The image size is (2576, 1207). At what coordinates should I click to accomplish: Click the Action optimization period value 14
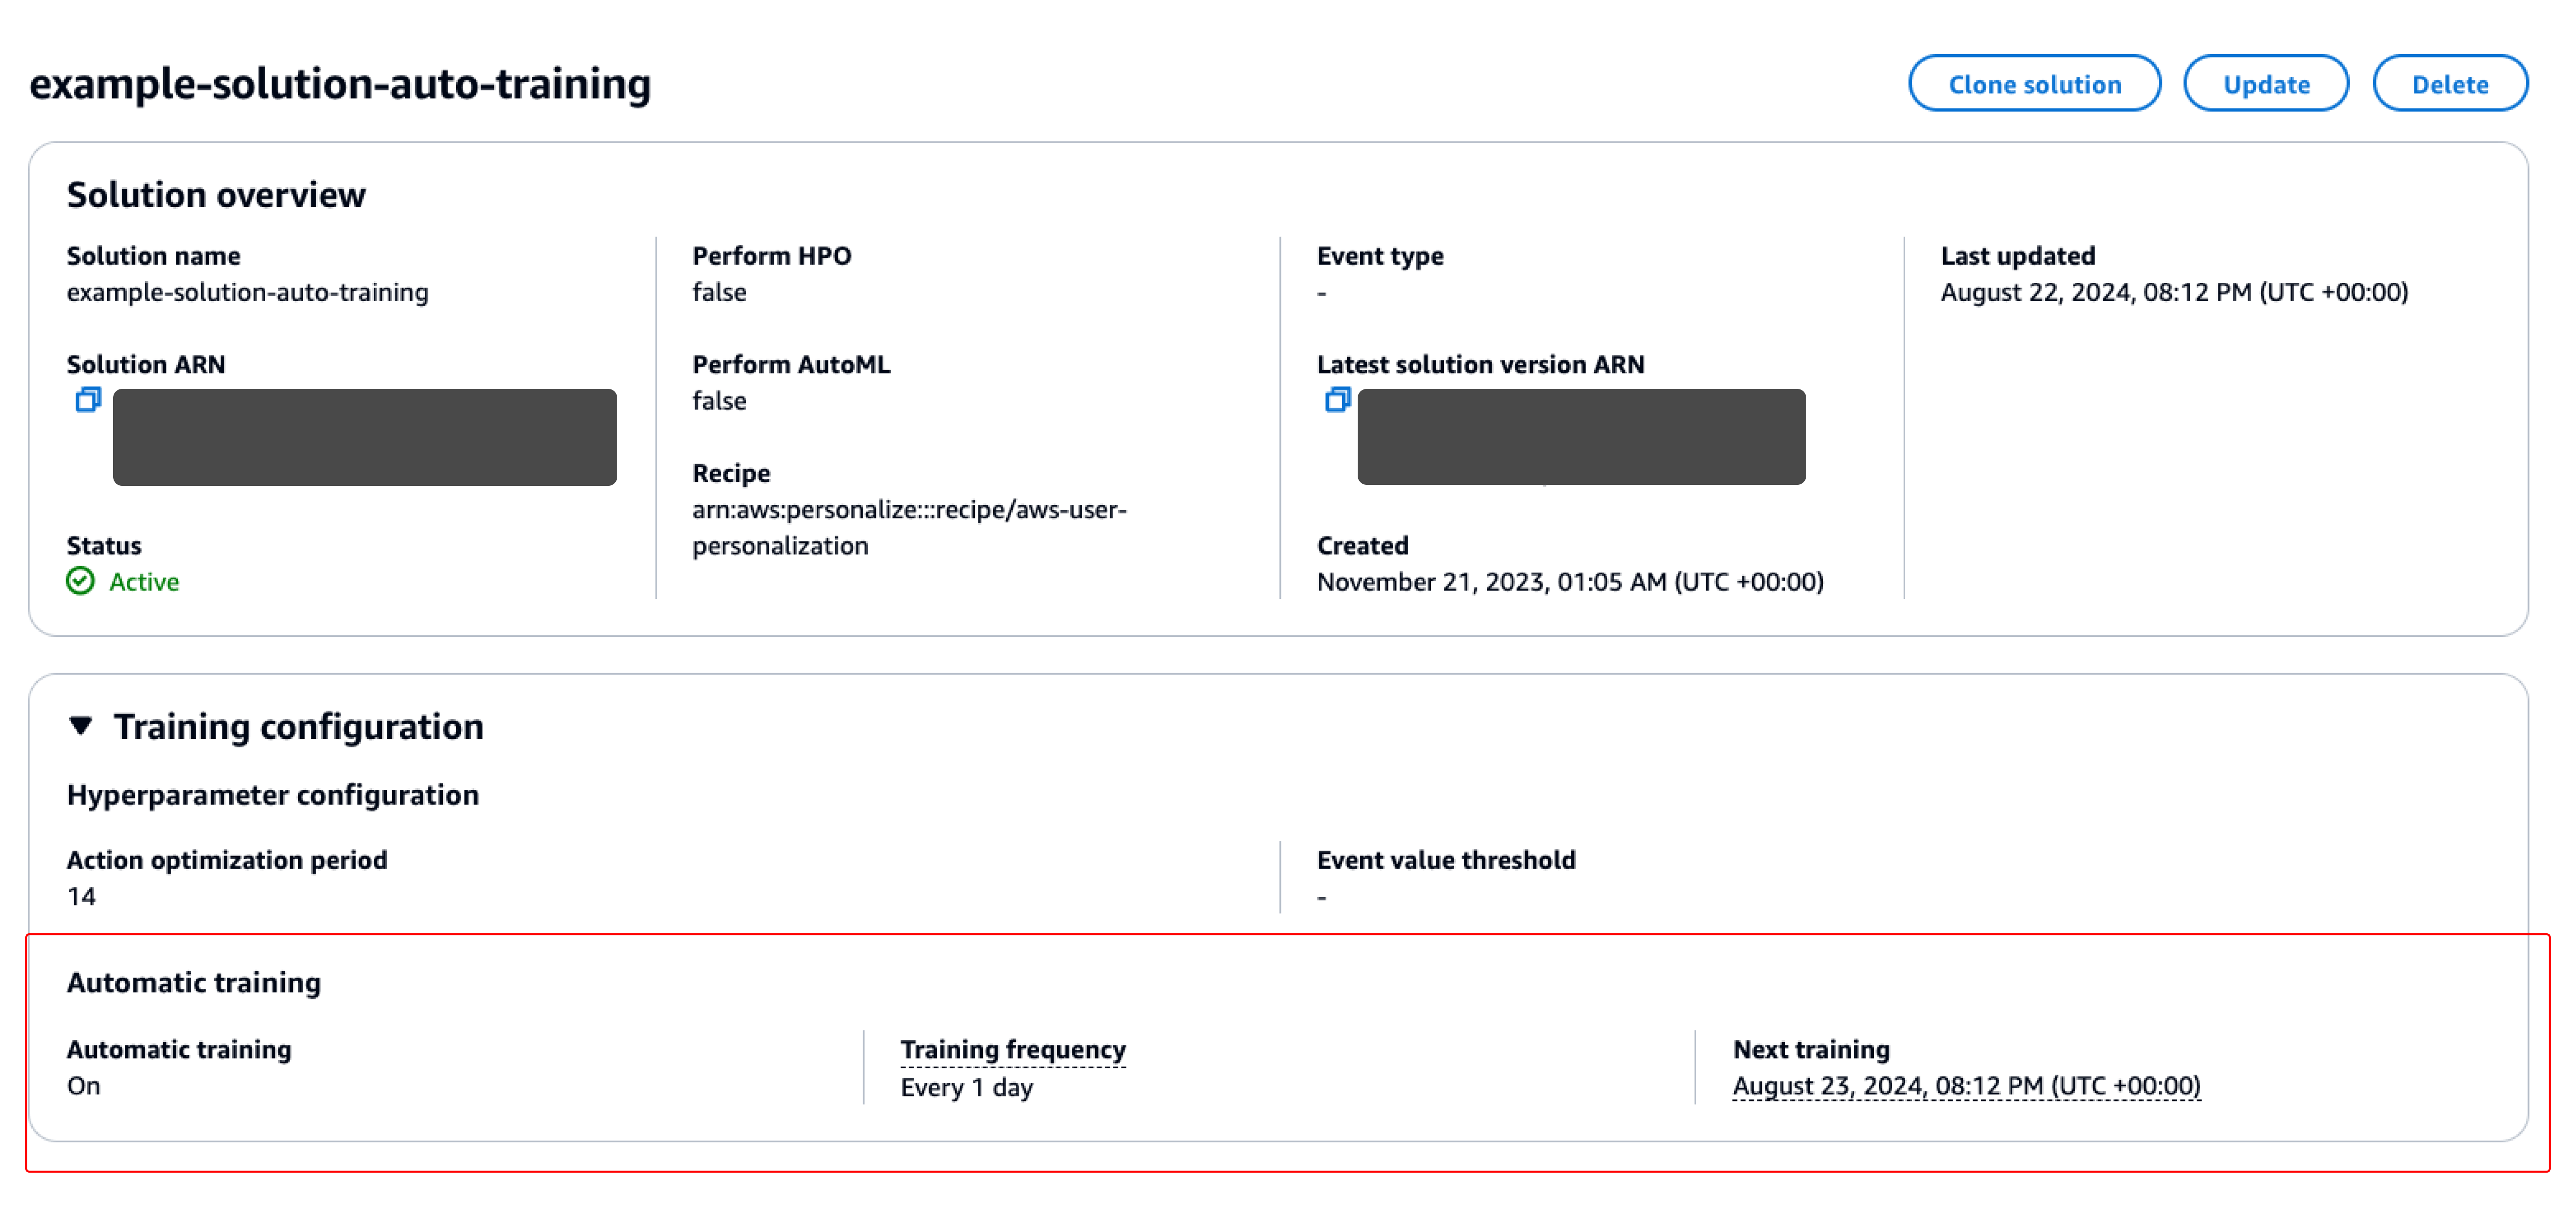pos(81,896)
